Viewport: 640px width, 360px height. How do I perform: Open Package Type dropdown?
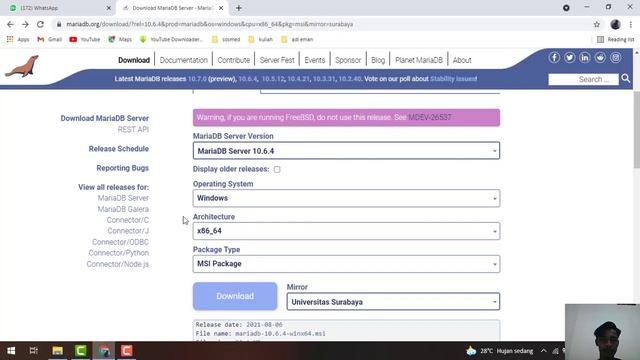point(346,264)
